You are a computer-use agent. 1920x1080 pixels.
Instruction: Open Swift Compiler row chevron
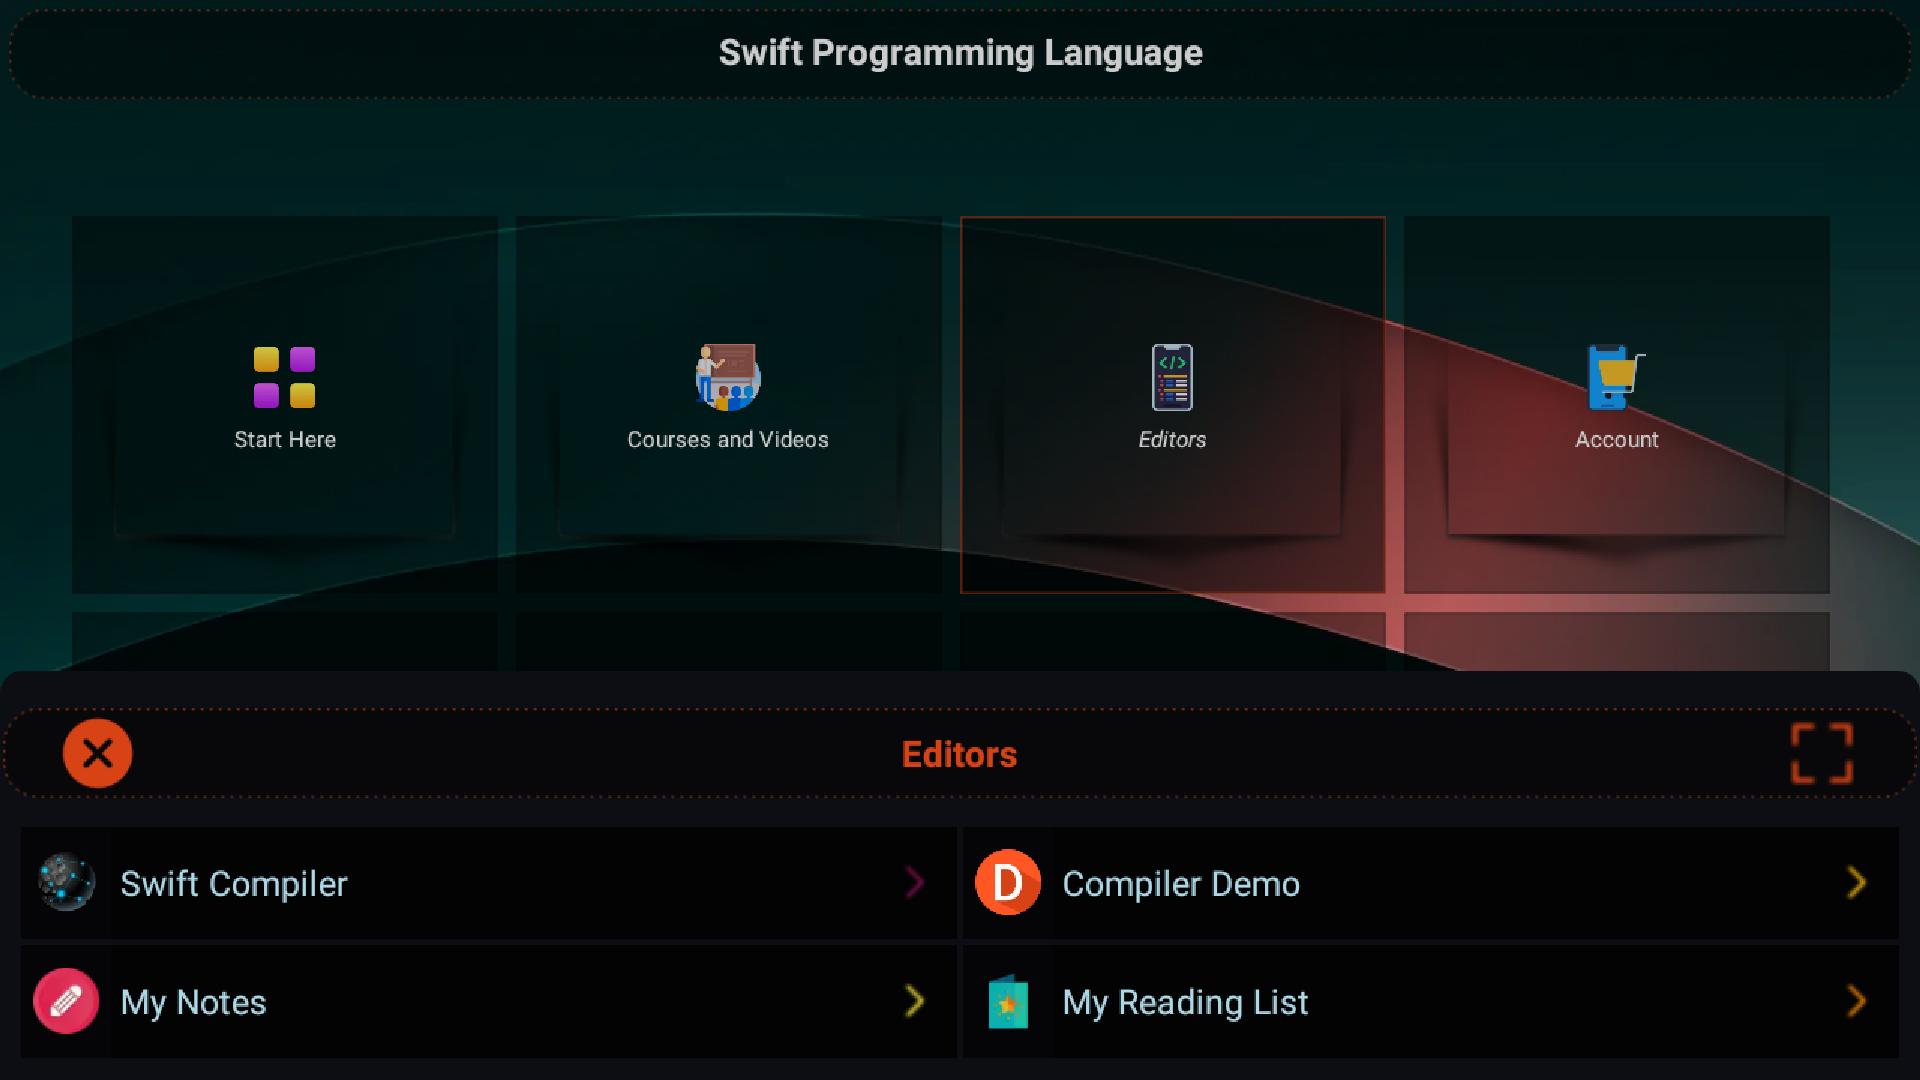tap(914, 883)
